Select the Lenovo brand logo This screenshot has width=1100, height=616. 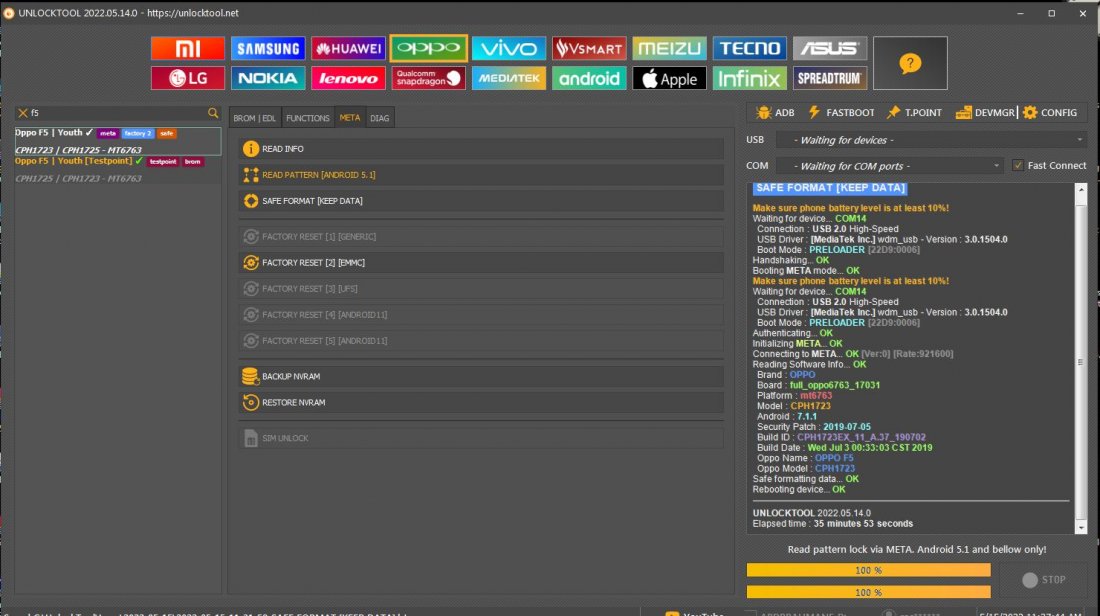click(x=348, y=78)
